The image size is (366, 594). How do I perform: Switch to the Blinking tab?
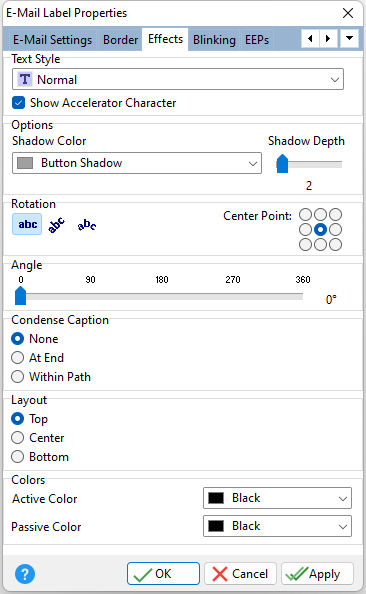point(214,39)
